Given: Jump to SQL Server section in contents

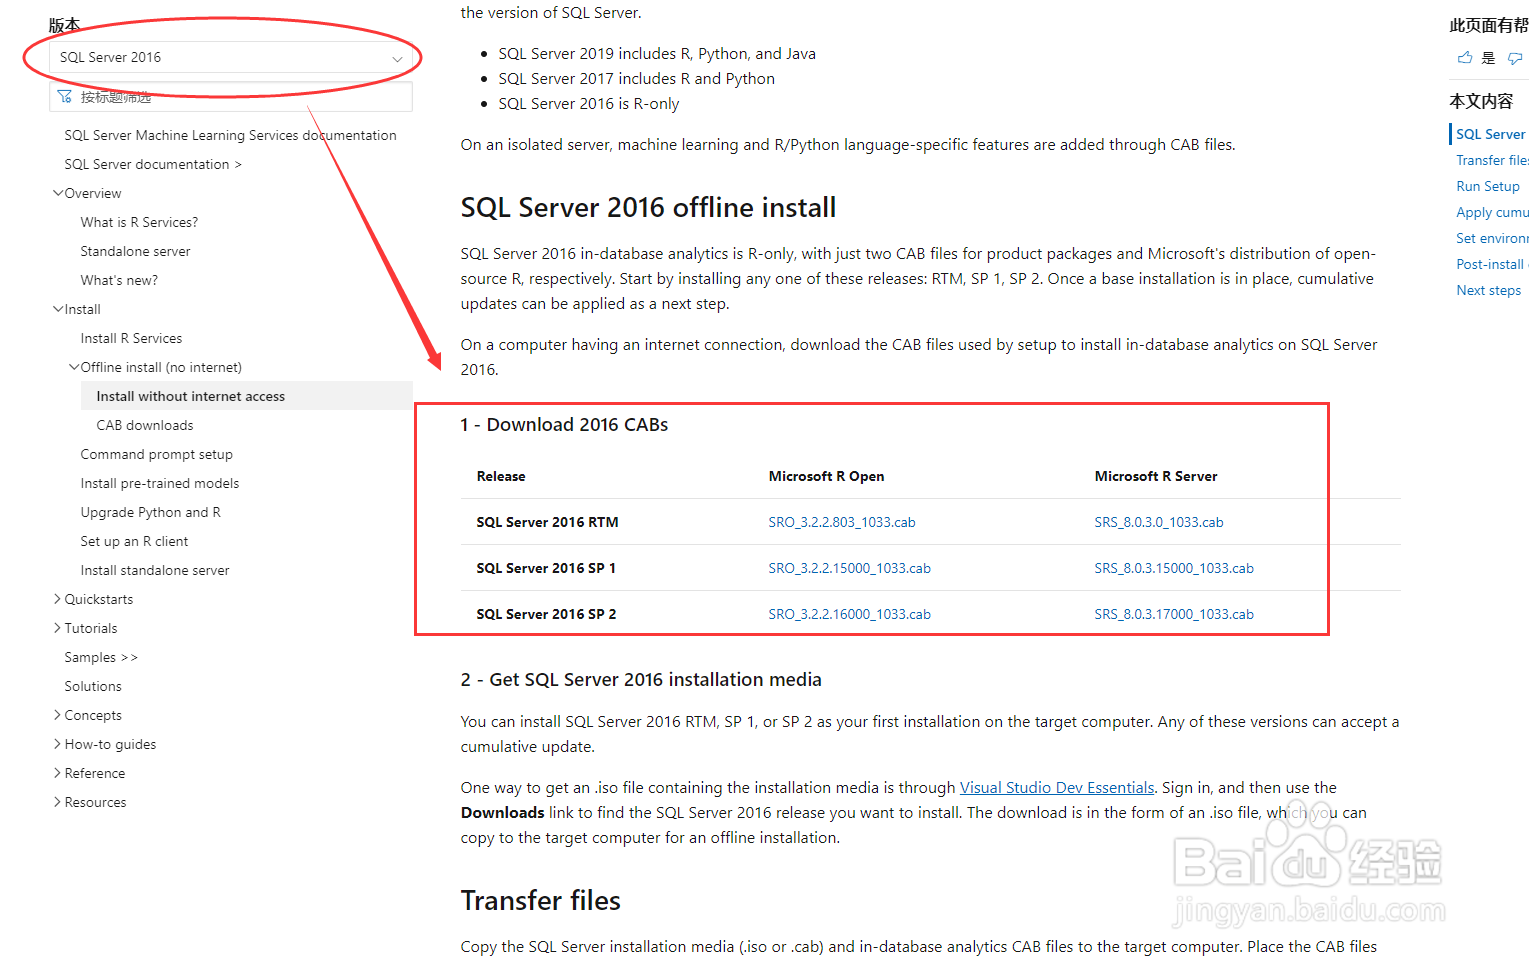Looking at the screenshot, I should tap(1491, 134).
